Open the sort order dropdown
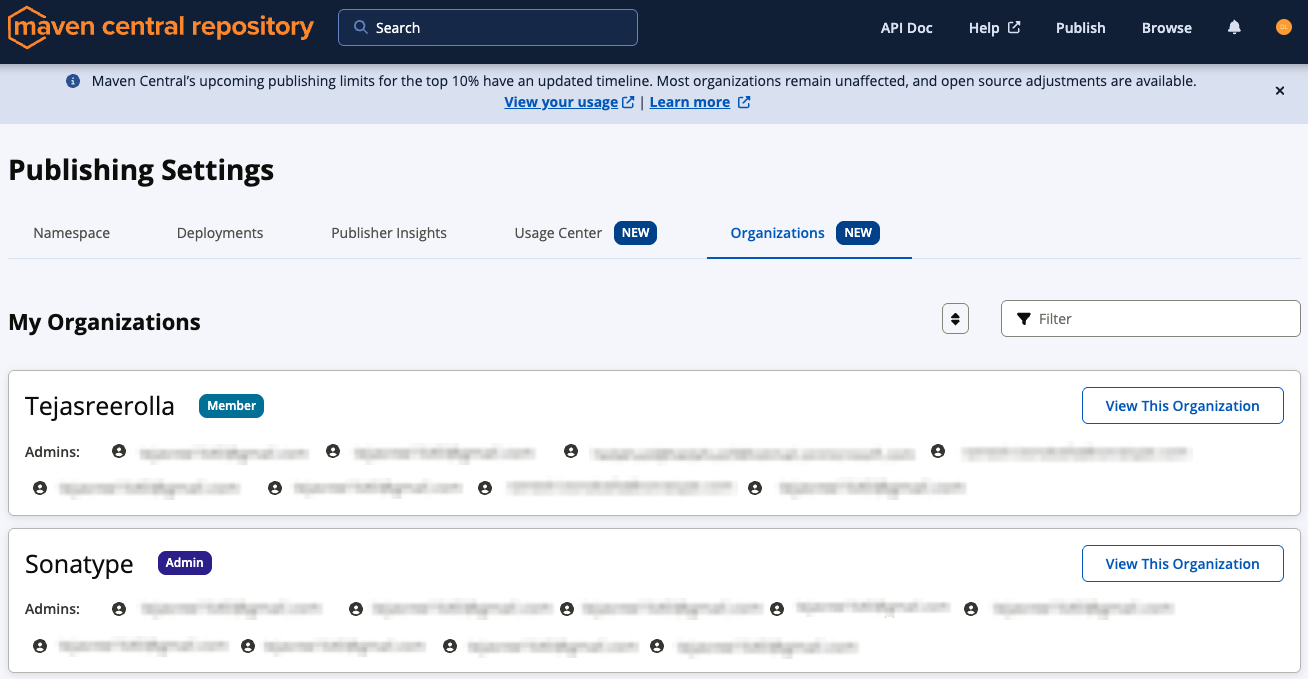 (x=955, y=319)
